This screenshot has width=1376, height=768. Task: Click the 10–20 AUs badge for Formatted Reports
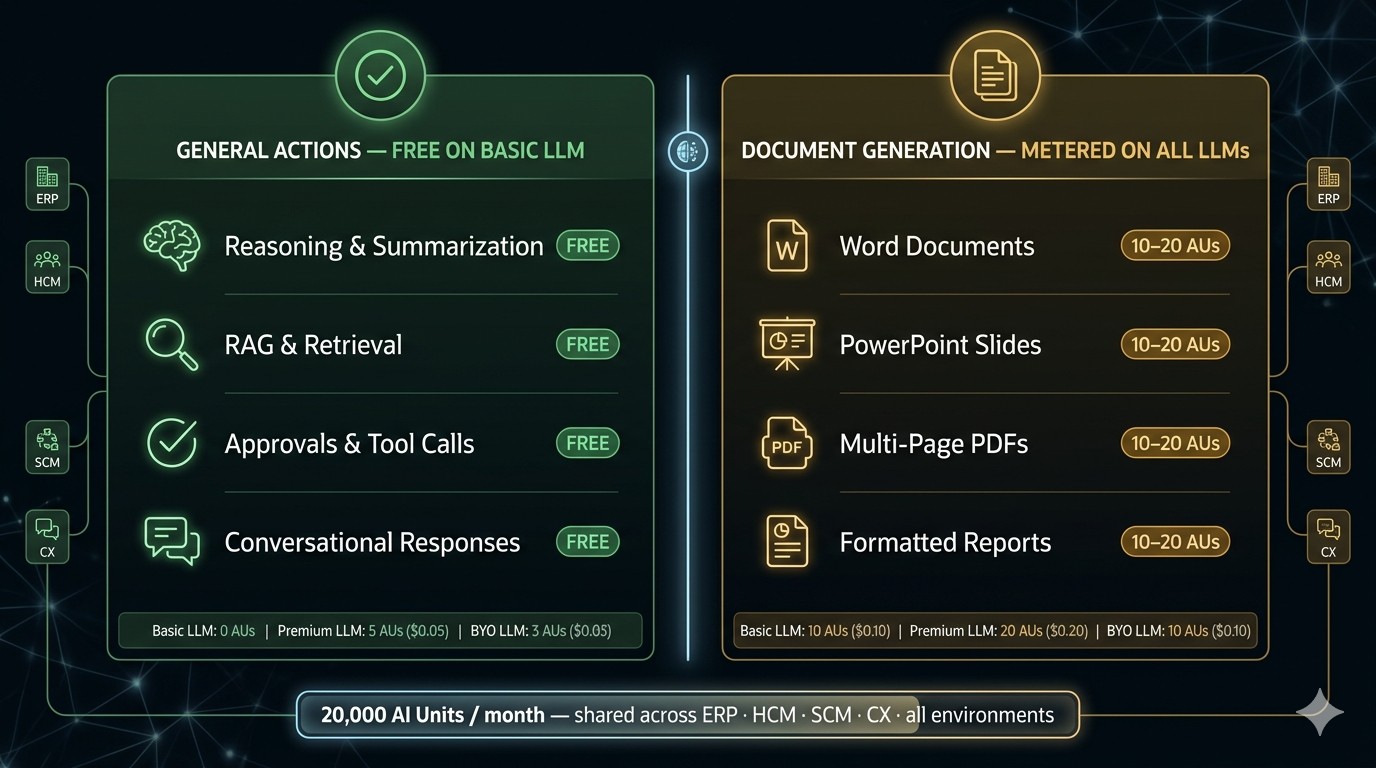click(x=1175, y=541)
